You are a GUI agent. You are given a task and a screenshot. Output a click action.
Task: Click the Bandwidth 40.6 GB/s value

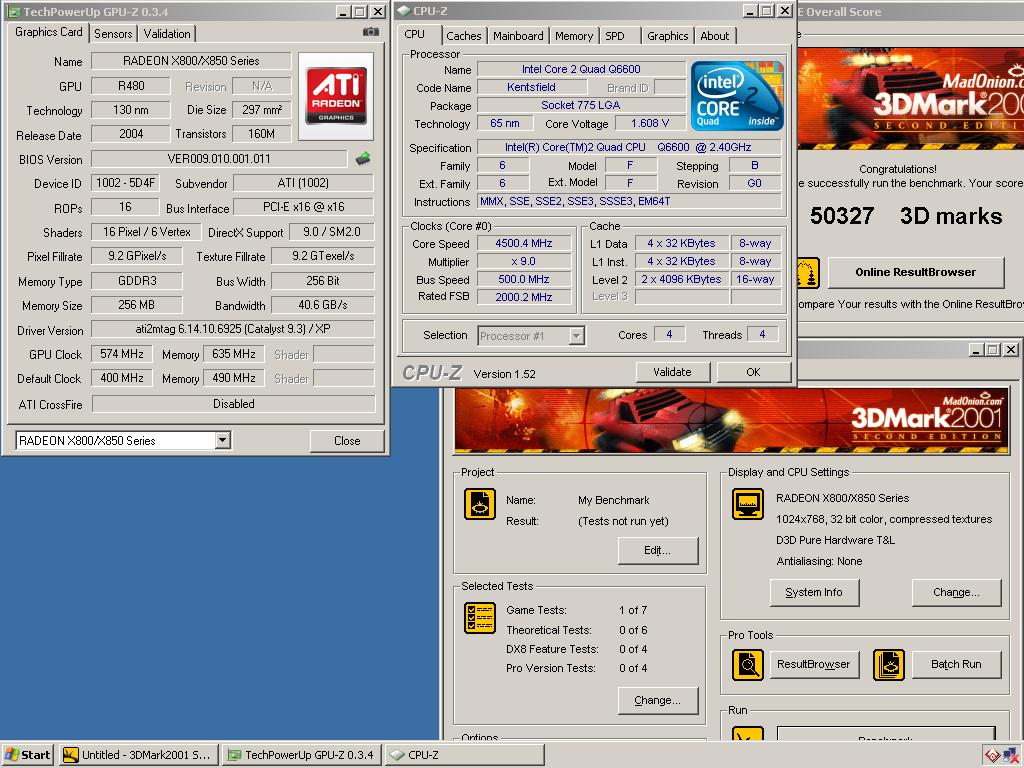pyautogui.click(x=323, y=304)
